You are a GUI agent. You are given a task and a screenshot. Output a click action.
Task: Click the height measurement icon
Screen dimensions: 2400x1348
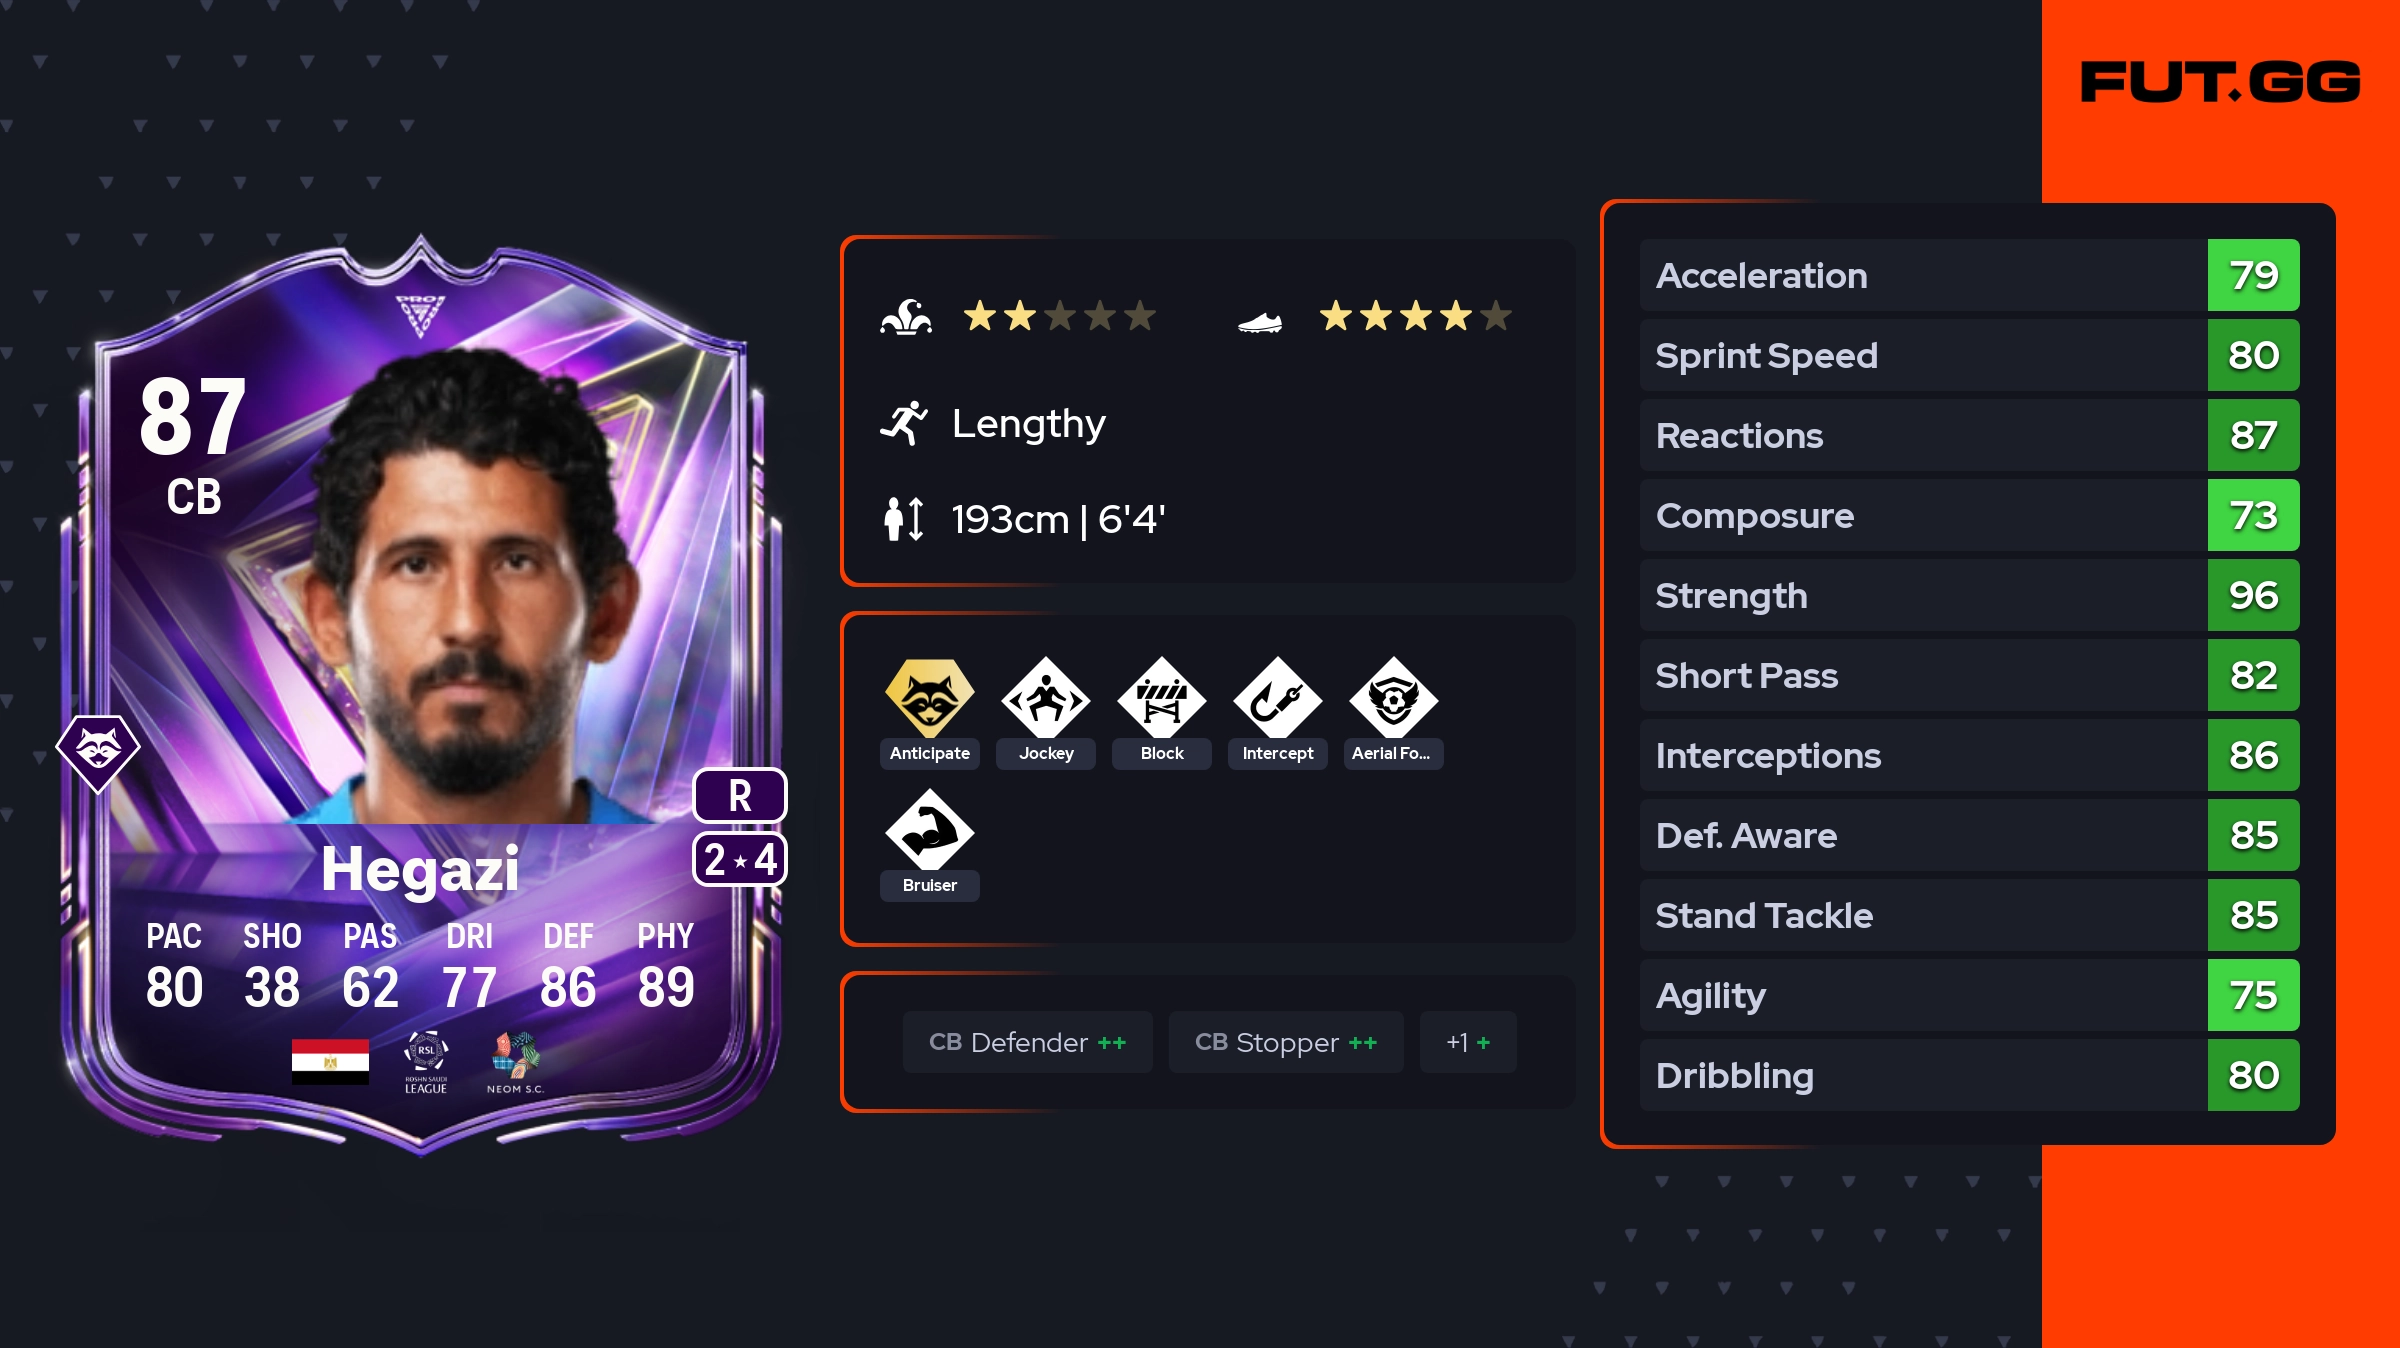click(x=904, y=519)
